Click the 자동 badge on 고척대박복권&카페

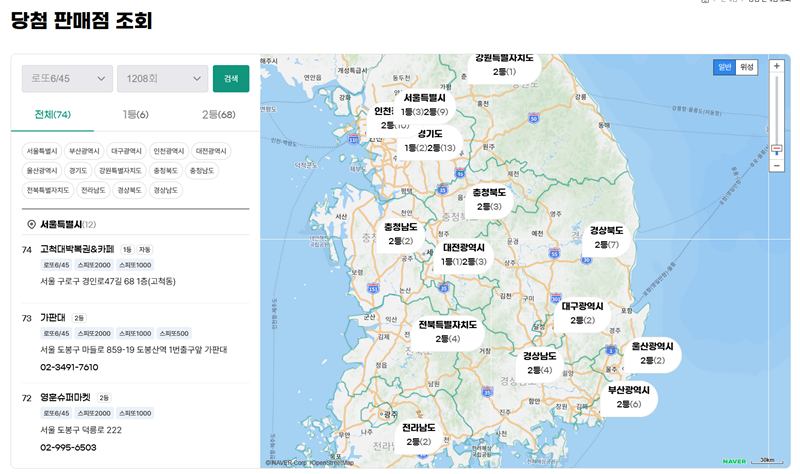coord(145,250)
